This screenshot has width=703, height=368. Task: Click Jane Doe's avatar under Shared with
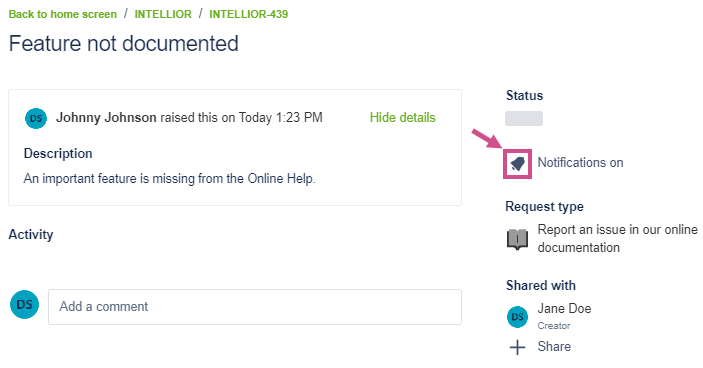pos(517,317)
